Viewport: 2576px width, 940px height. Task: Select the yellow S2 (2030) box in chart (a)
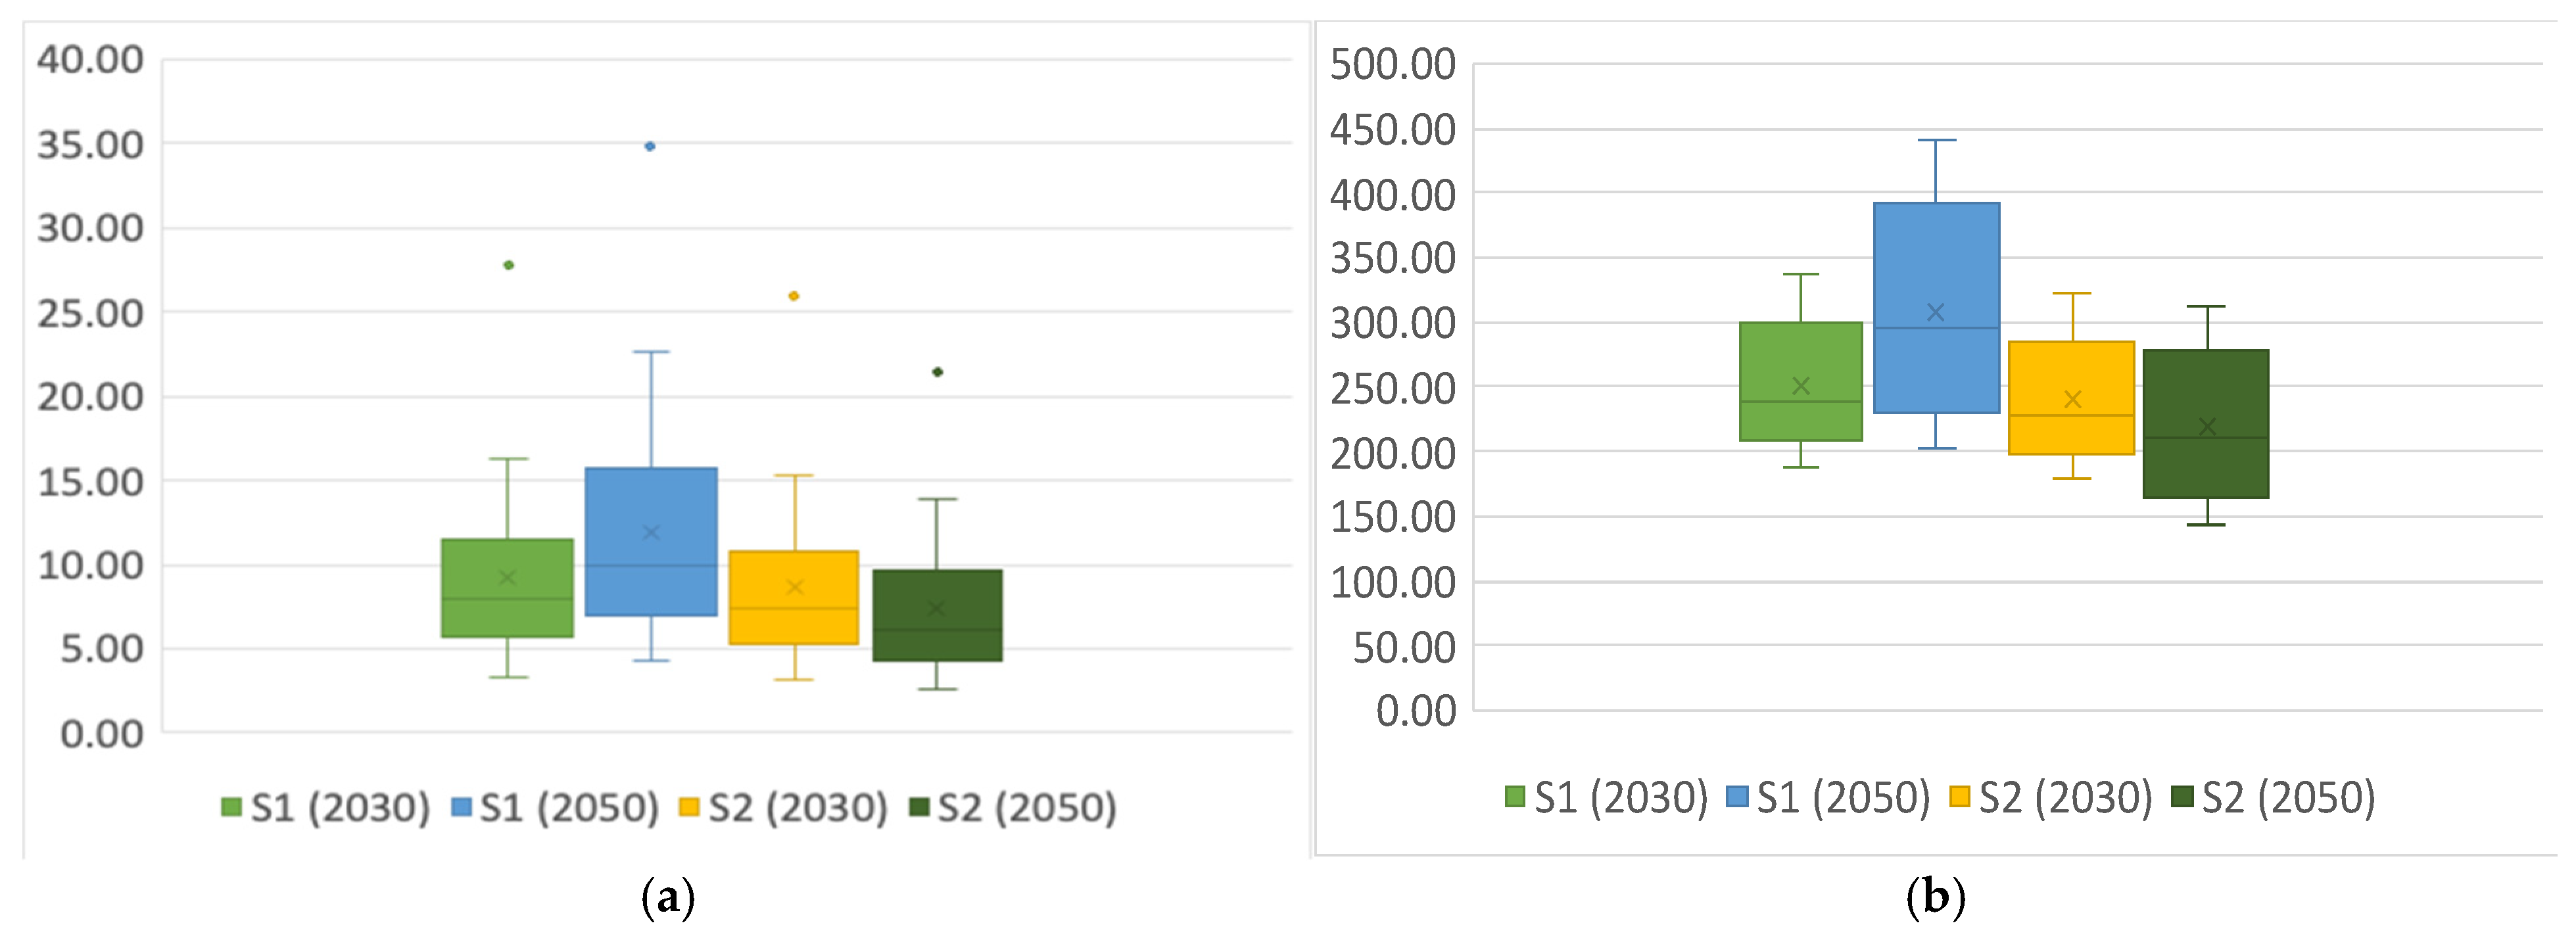tap(794, 580)
